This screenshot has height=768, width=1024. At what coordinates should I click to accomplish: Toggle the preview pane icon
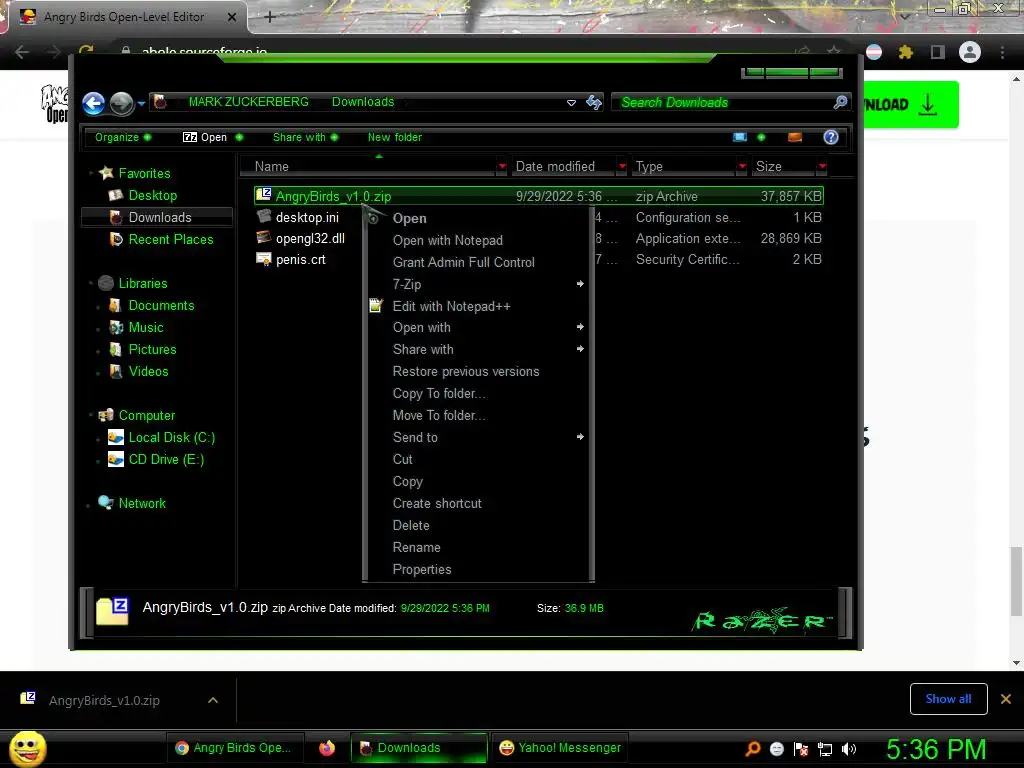tap(795, 137)
